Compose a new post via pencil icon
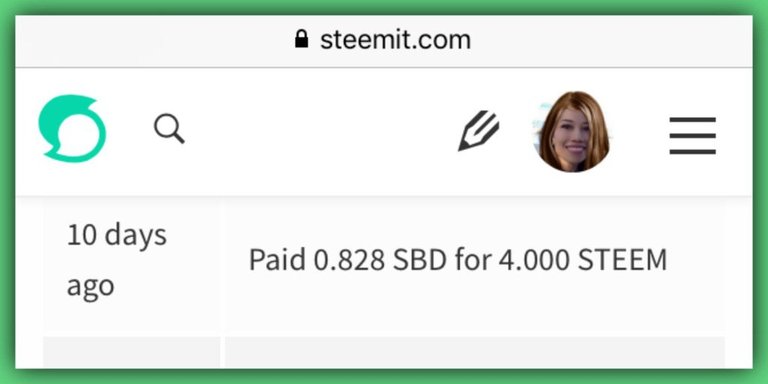 [x=479, y=131]
